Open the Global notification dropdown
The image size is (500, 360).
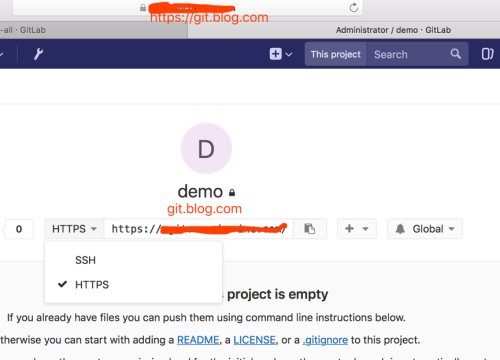425,229
